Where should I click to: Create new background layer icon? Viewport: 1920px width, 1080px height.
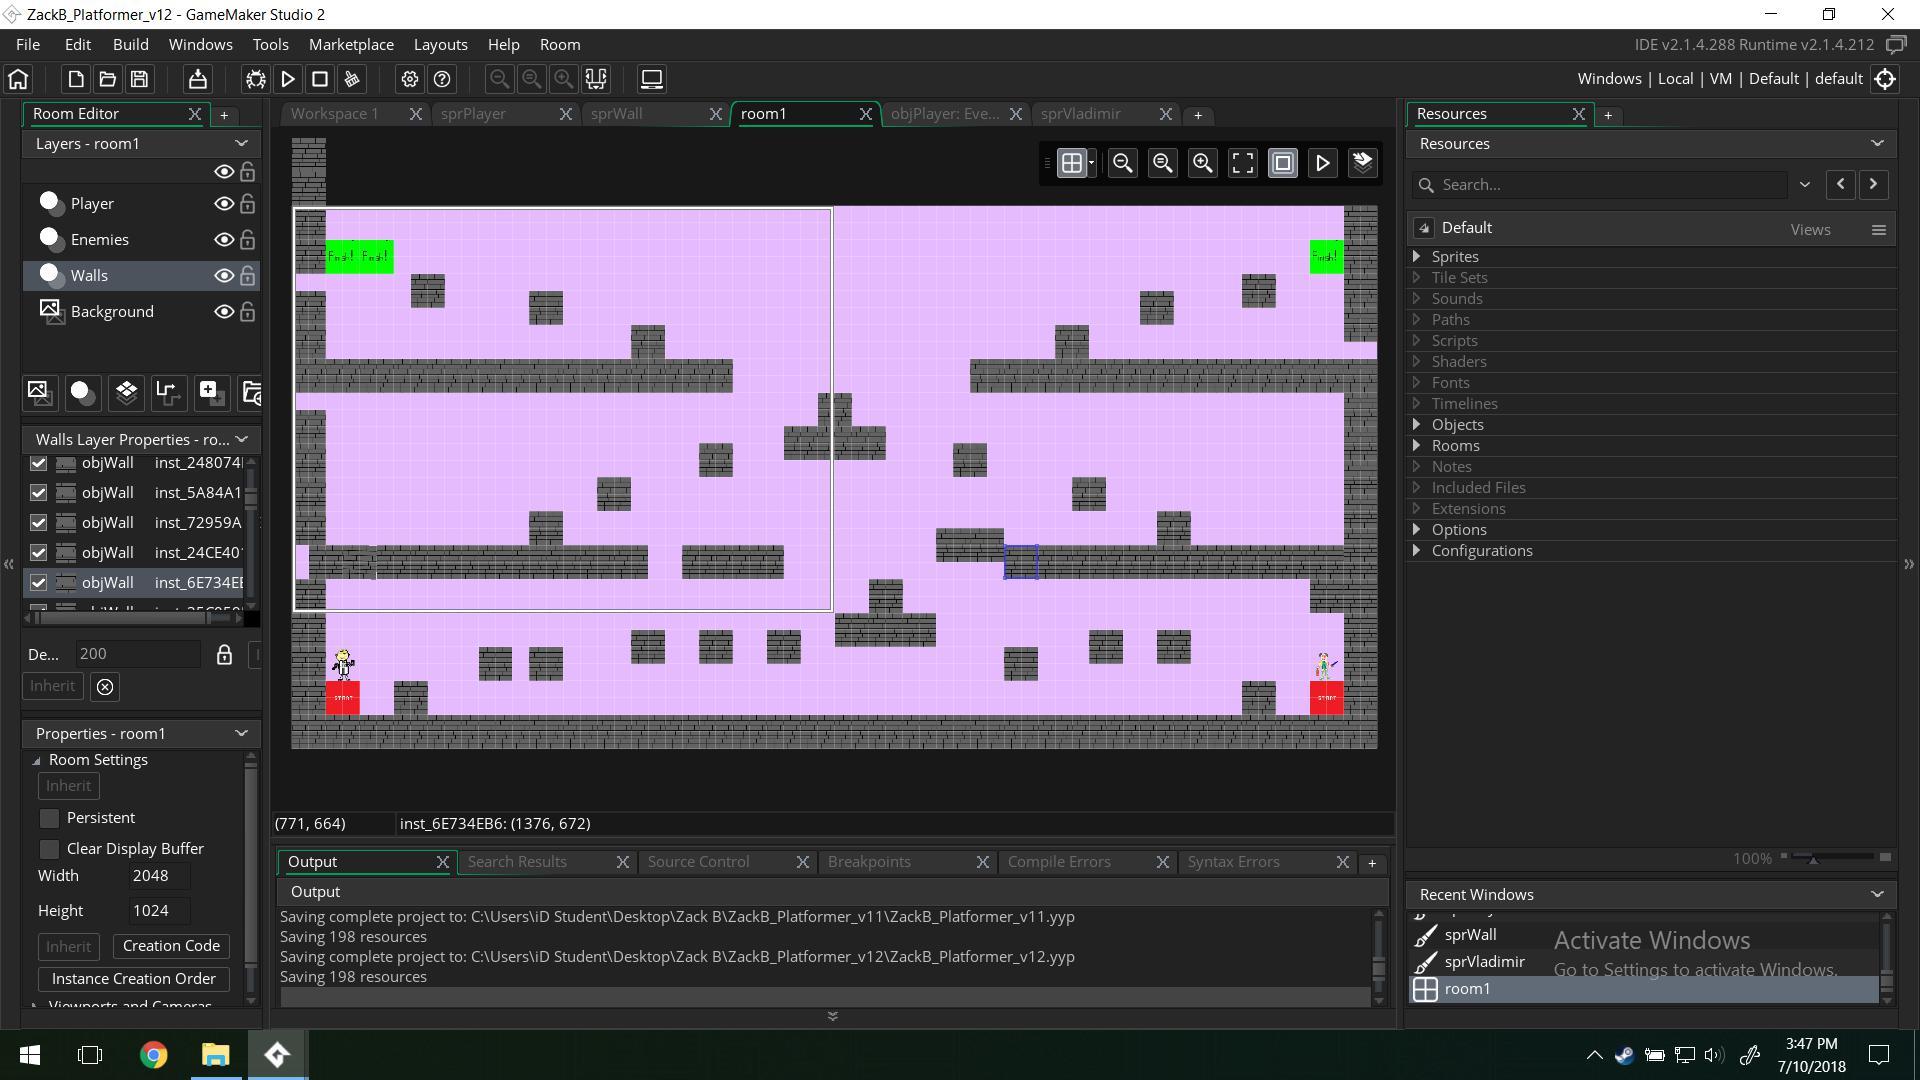pos(39,393)
